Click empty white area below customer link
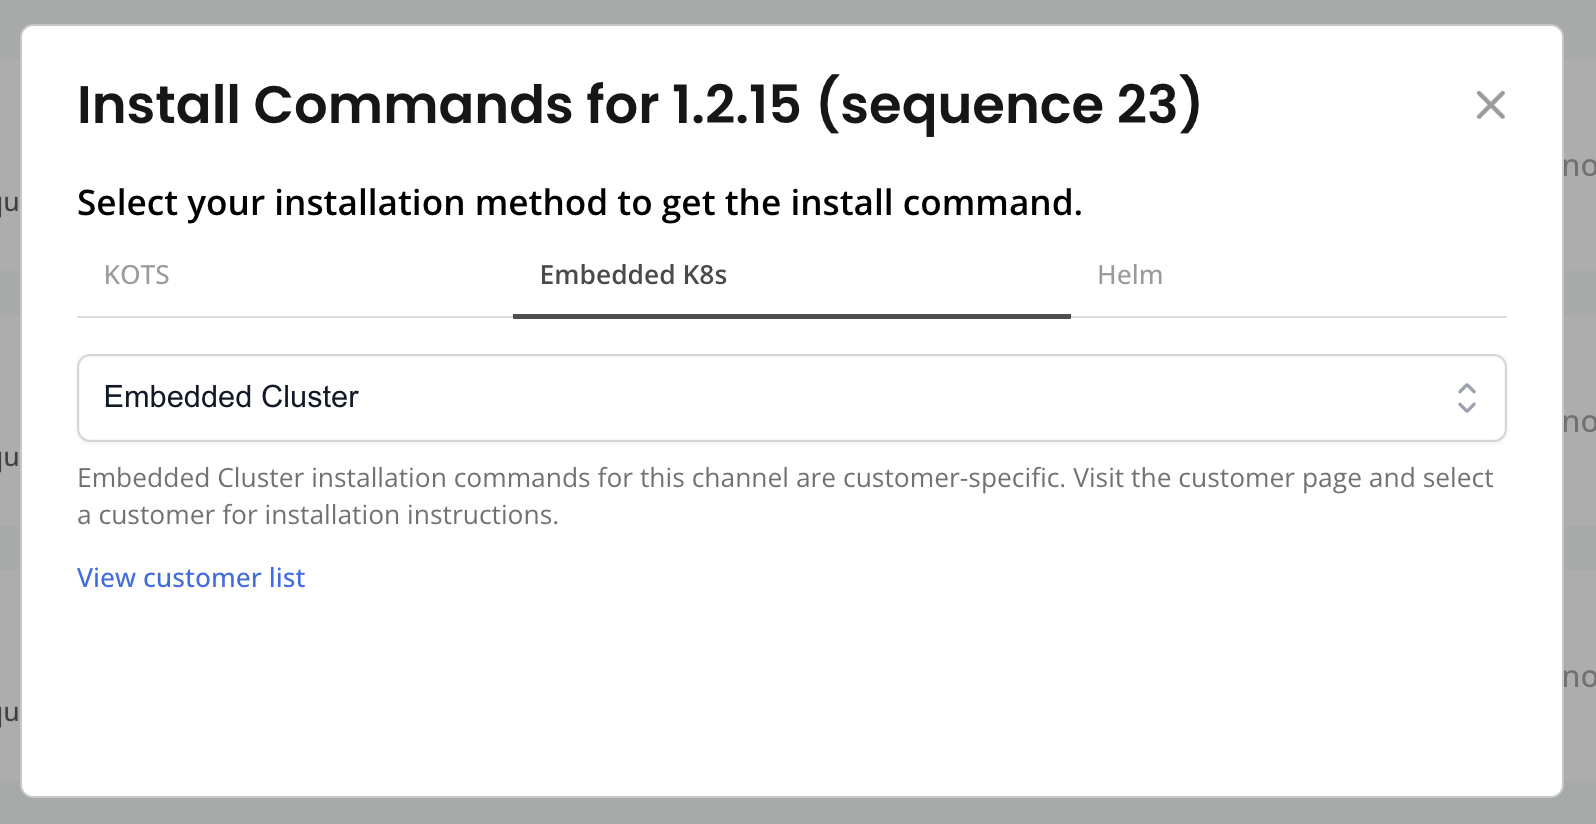Viewport: 1596px width, 824px height. (x=790, y=690)
